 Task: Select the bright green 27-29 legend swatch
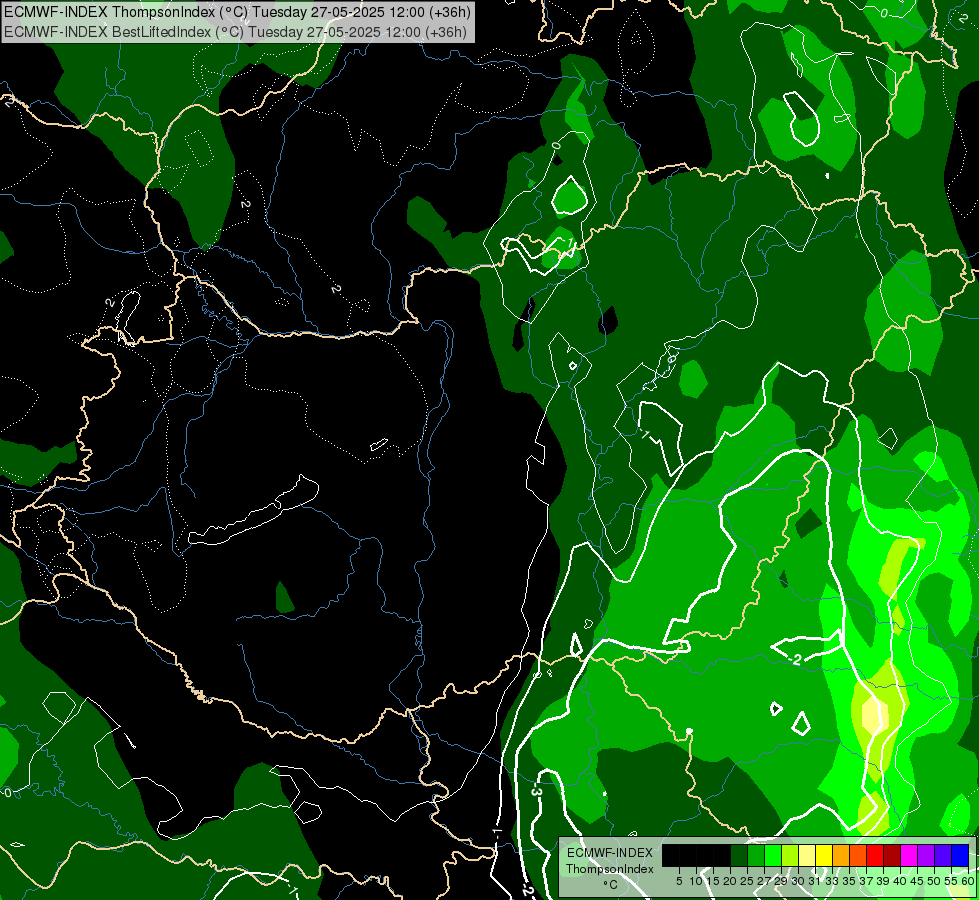click(x=773, y=855)
